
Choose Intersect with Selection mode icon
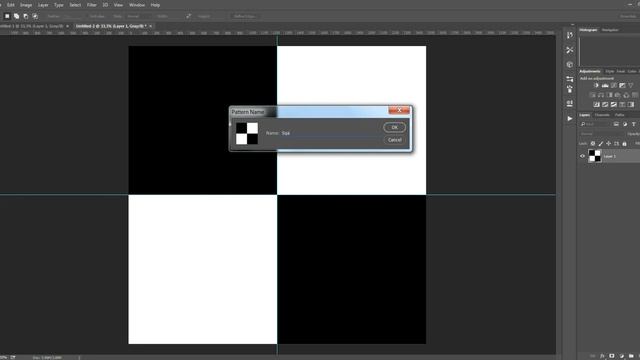pyautogui.click(x=35, y=16)
